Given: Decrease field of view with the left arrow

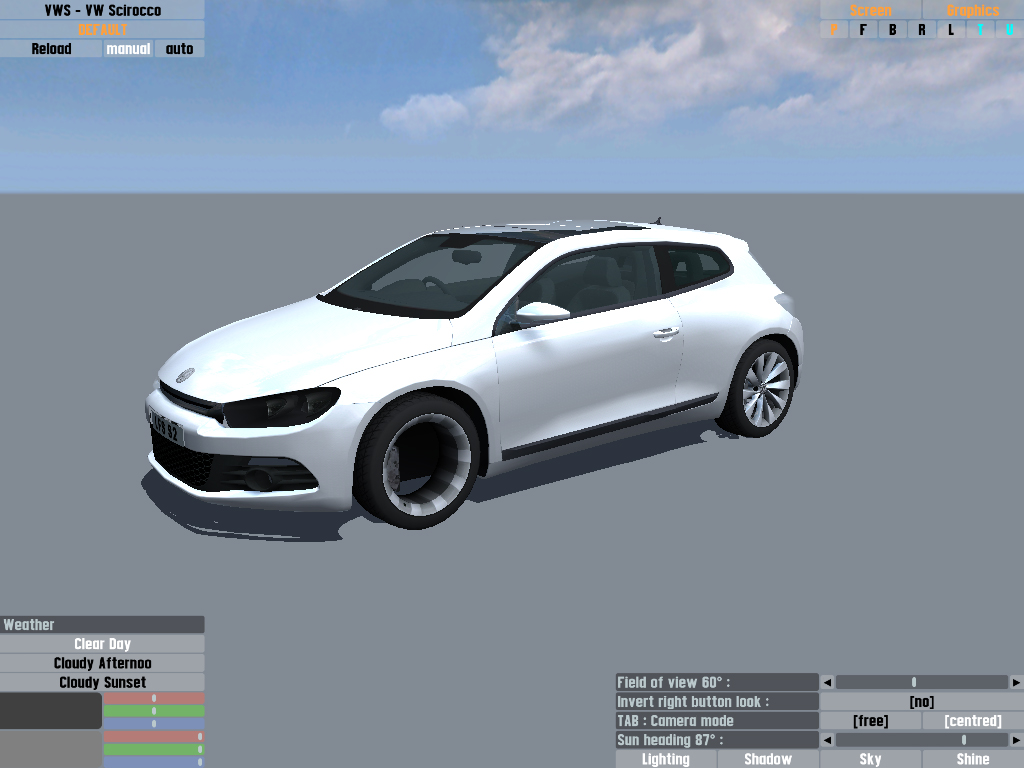Looking at the screenshot, I should click(827, 682).
